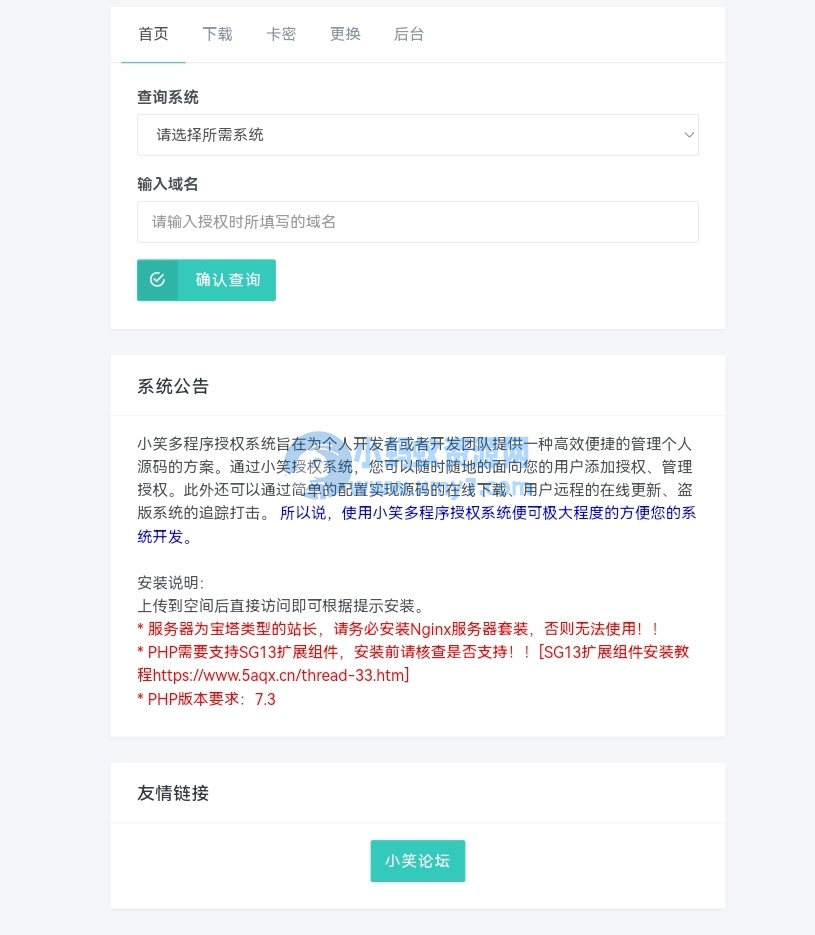Open the 小笑论坛 friendly link button
Screen dimensions: 815x935
417,860
